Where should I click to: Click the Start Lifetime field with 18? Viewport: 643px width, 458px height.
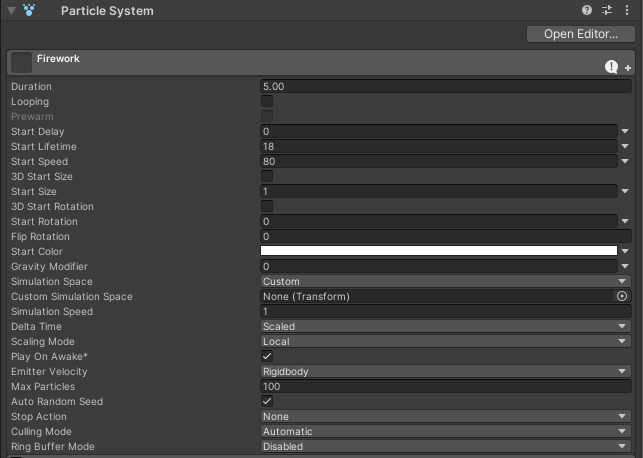click(x=439, y=146)
